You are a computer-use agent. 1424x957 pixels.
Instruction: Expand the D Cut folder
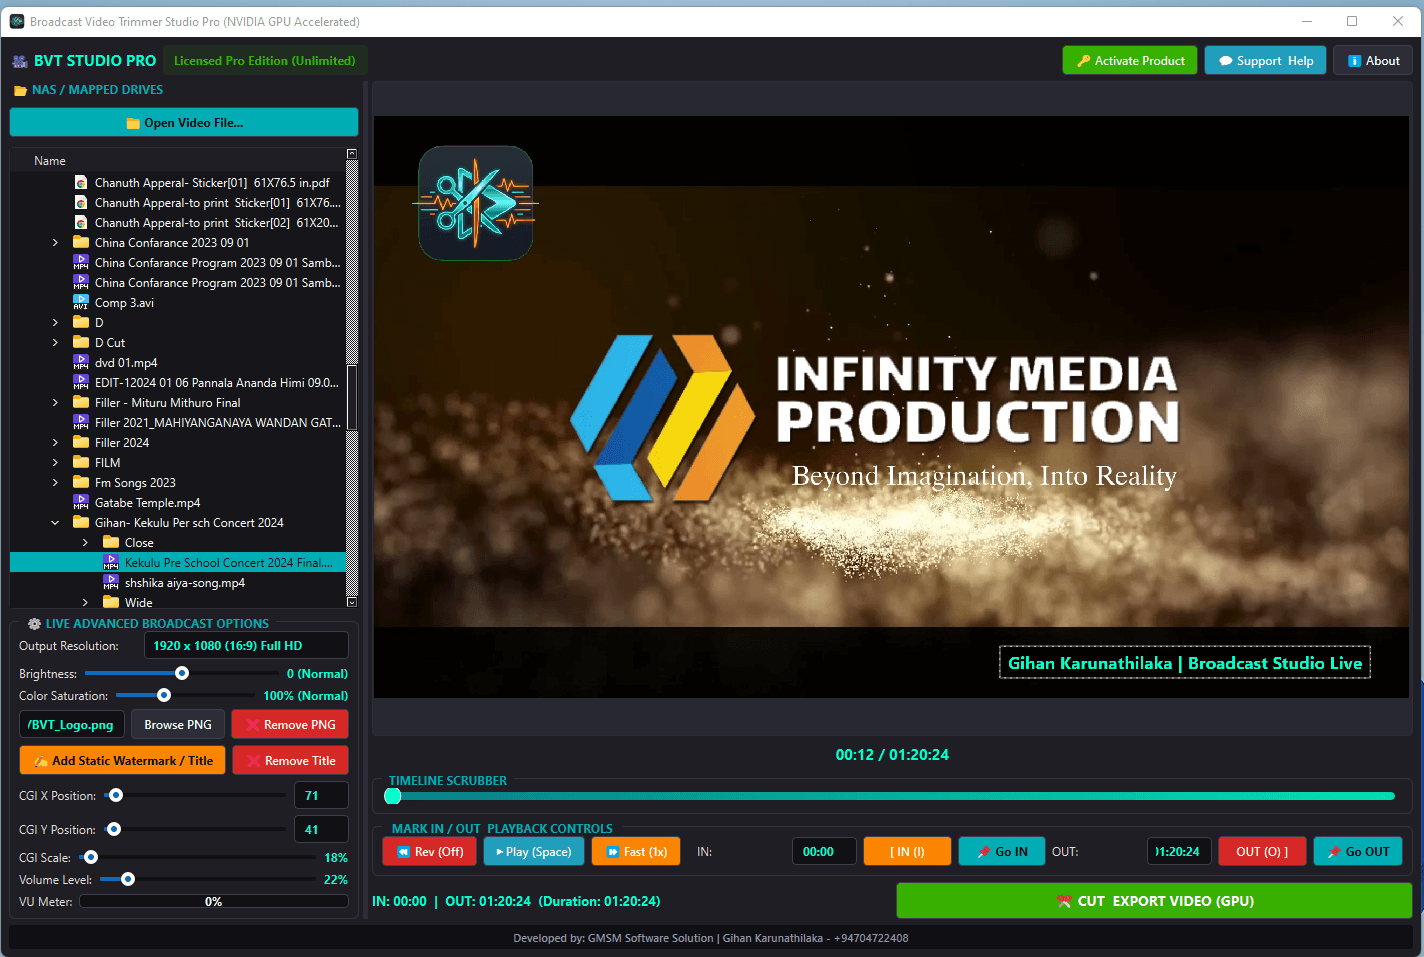(x=55, y=343)
